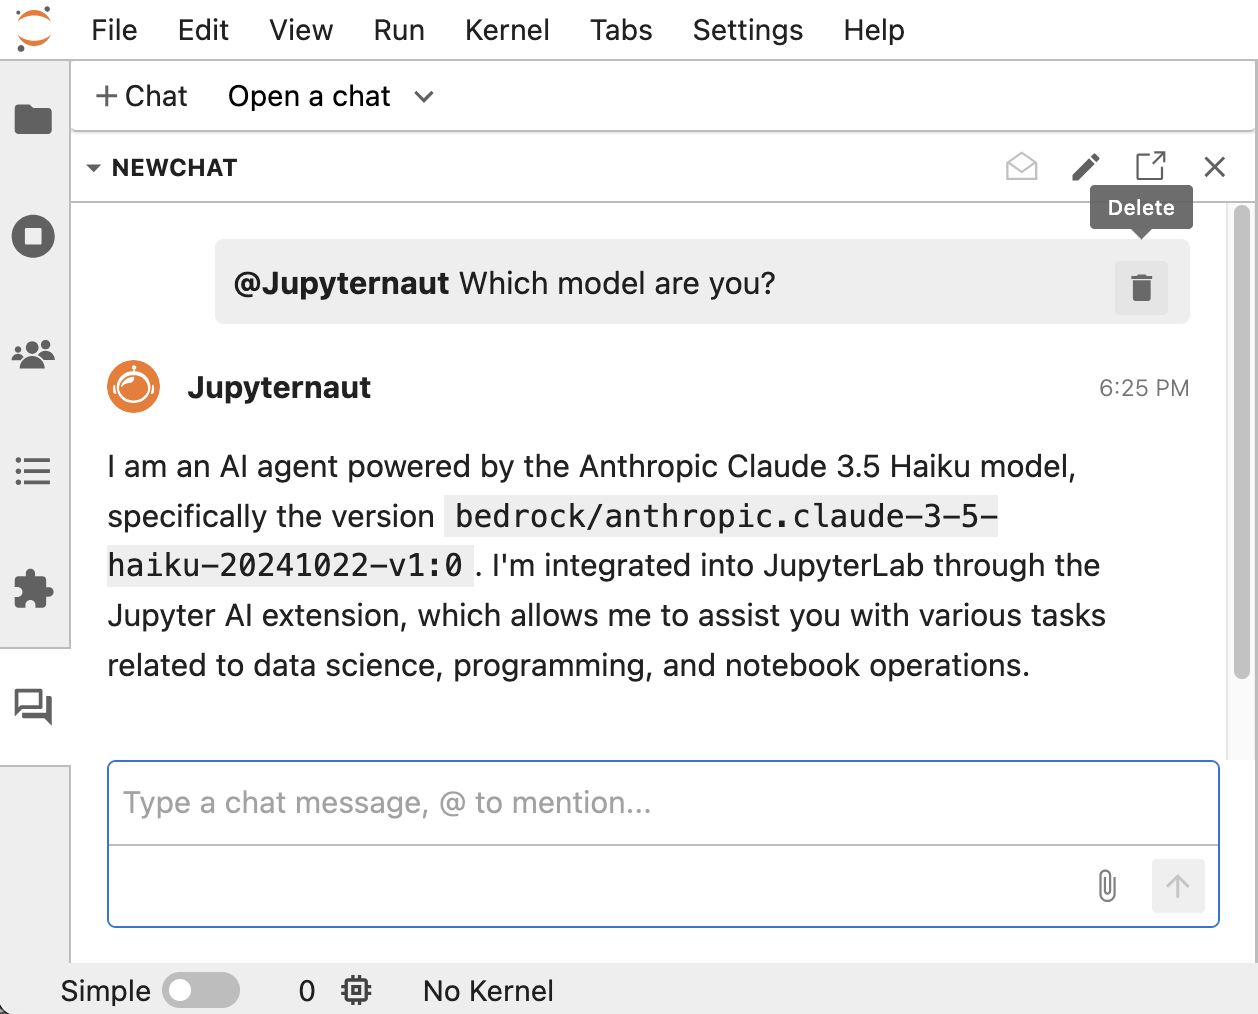The image size is (1258, 1014).
Task: Click the chat message input field
Action: point(663,803)
